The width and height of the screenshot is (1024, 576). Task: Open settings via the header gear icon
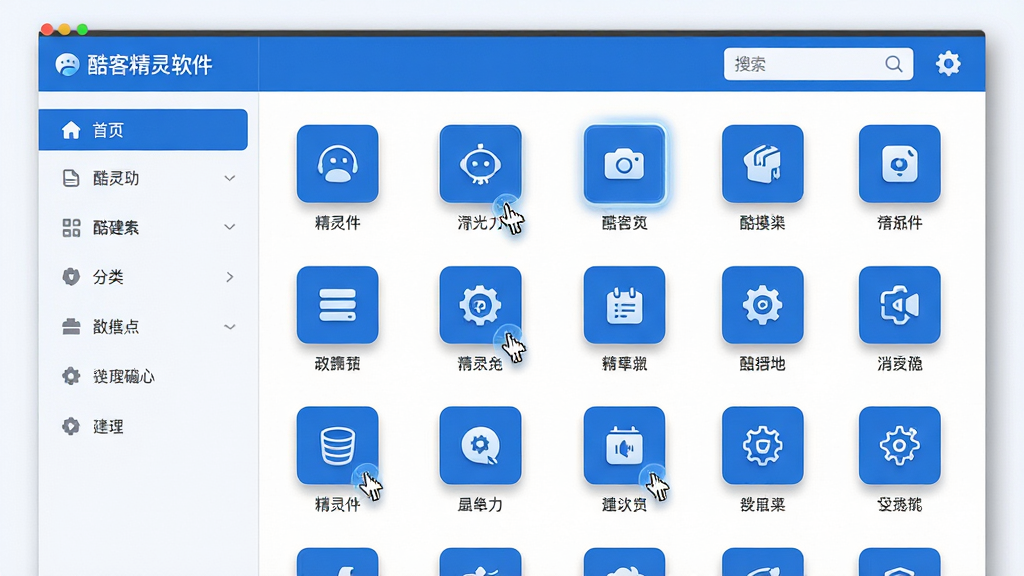[948, 64]
